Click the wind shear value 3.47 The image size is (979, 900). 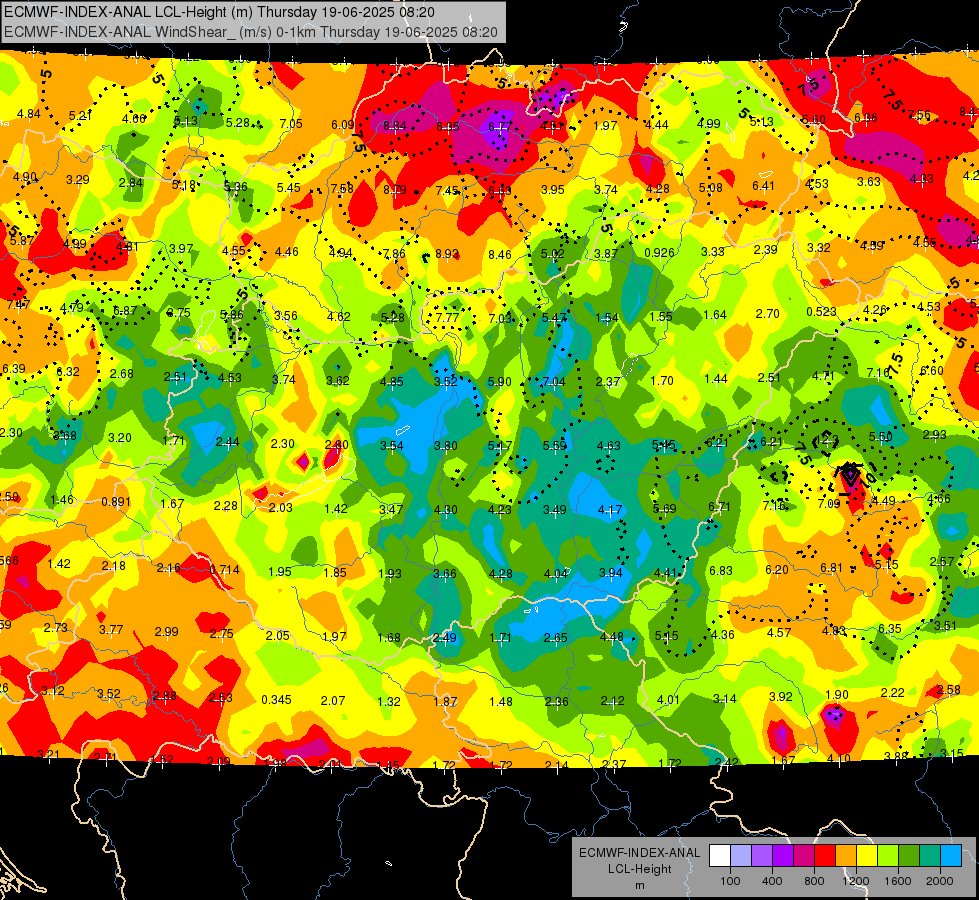click(391, 510)
